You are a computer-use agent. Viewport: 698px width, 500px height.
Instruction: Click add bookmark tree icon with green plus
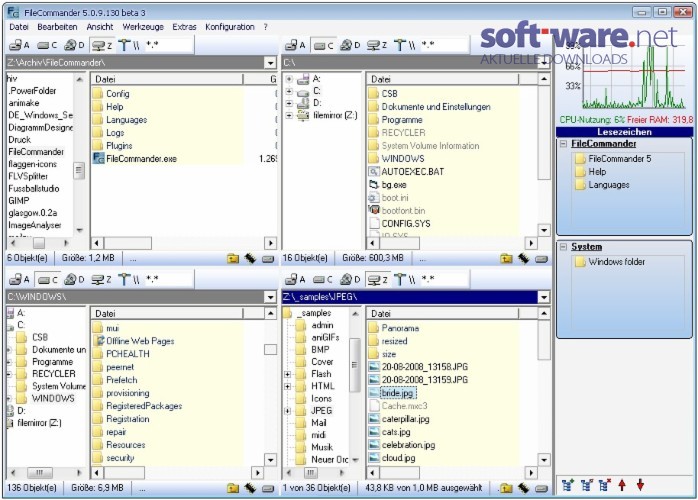click(x=568, y=485)
